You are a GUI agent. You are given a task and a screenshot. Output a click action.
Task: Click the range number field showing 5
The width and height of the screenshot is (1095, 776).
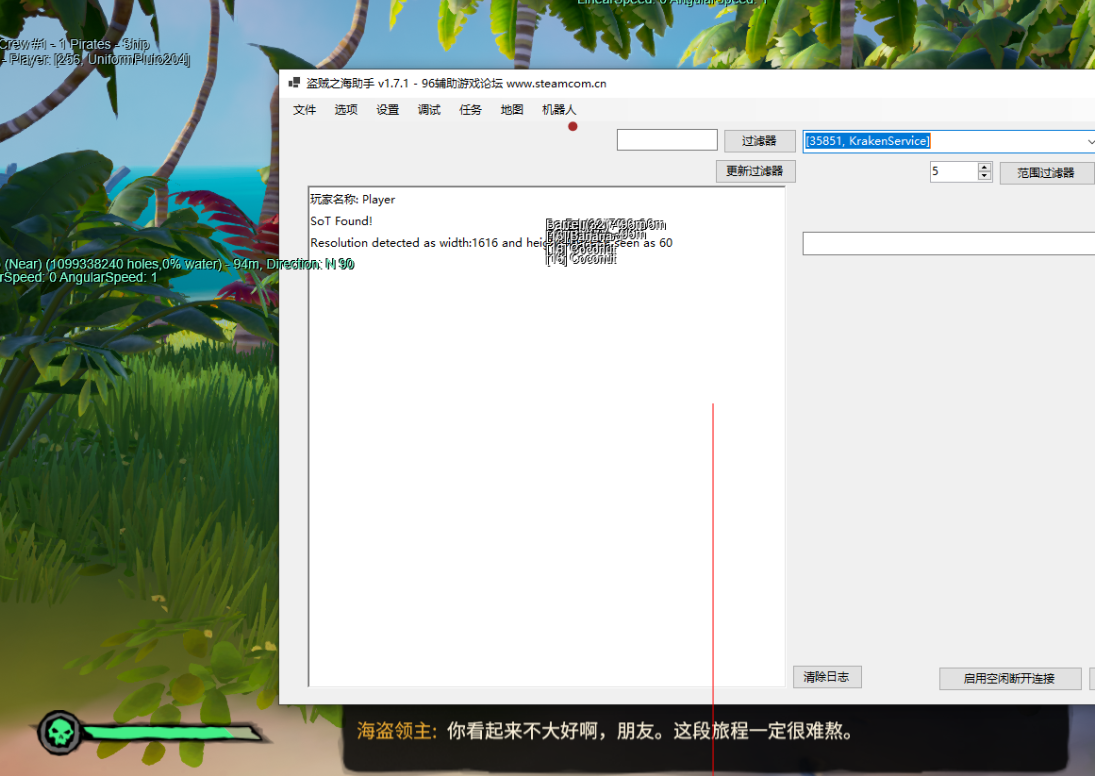(x=954, y=171)
